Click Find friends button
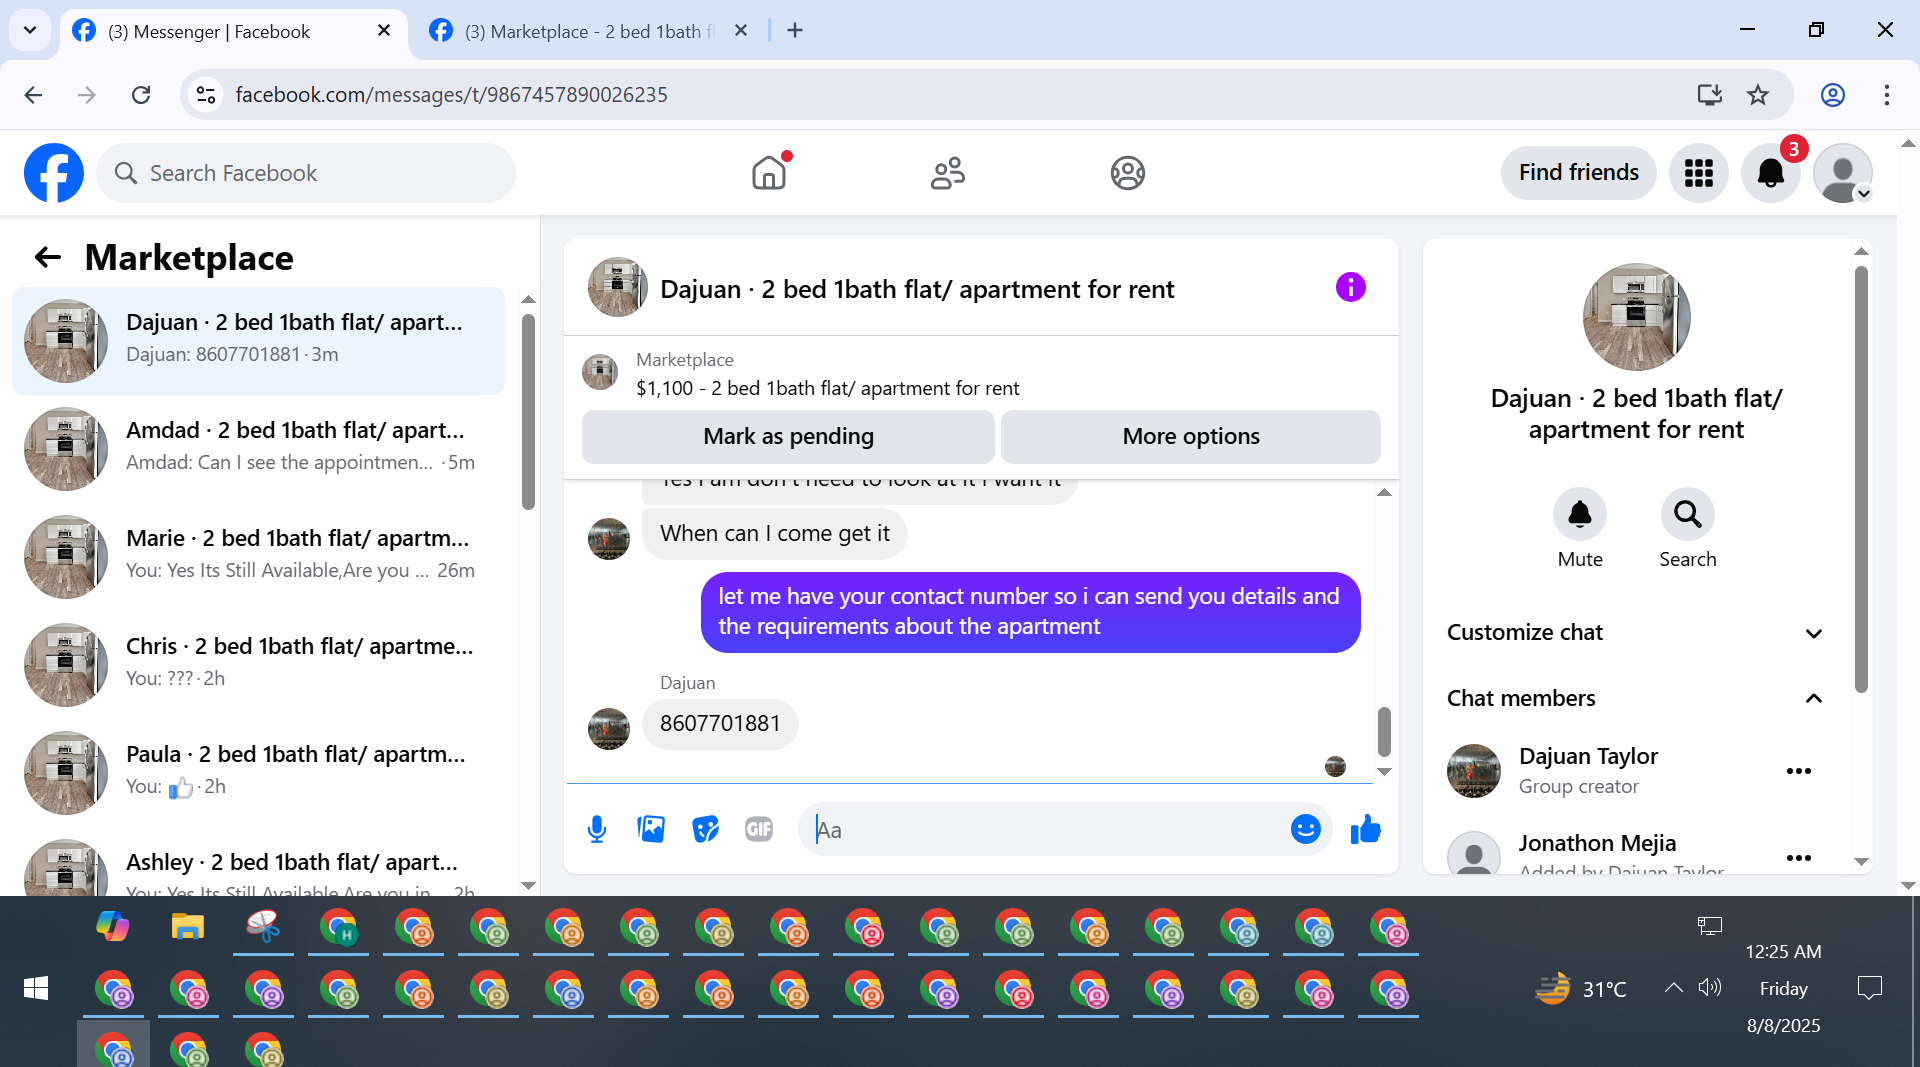Image resolution: width=1920 pixels, height=1067 pixels. pos(1578,173)
